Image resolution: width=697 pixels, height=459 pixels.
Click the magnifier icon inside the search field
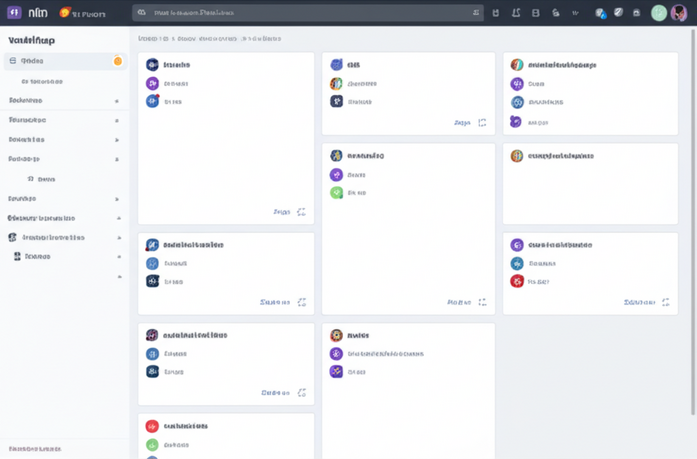pos(142,12)
